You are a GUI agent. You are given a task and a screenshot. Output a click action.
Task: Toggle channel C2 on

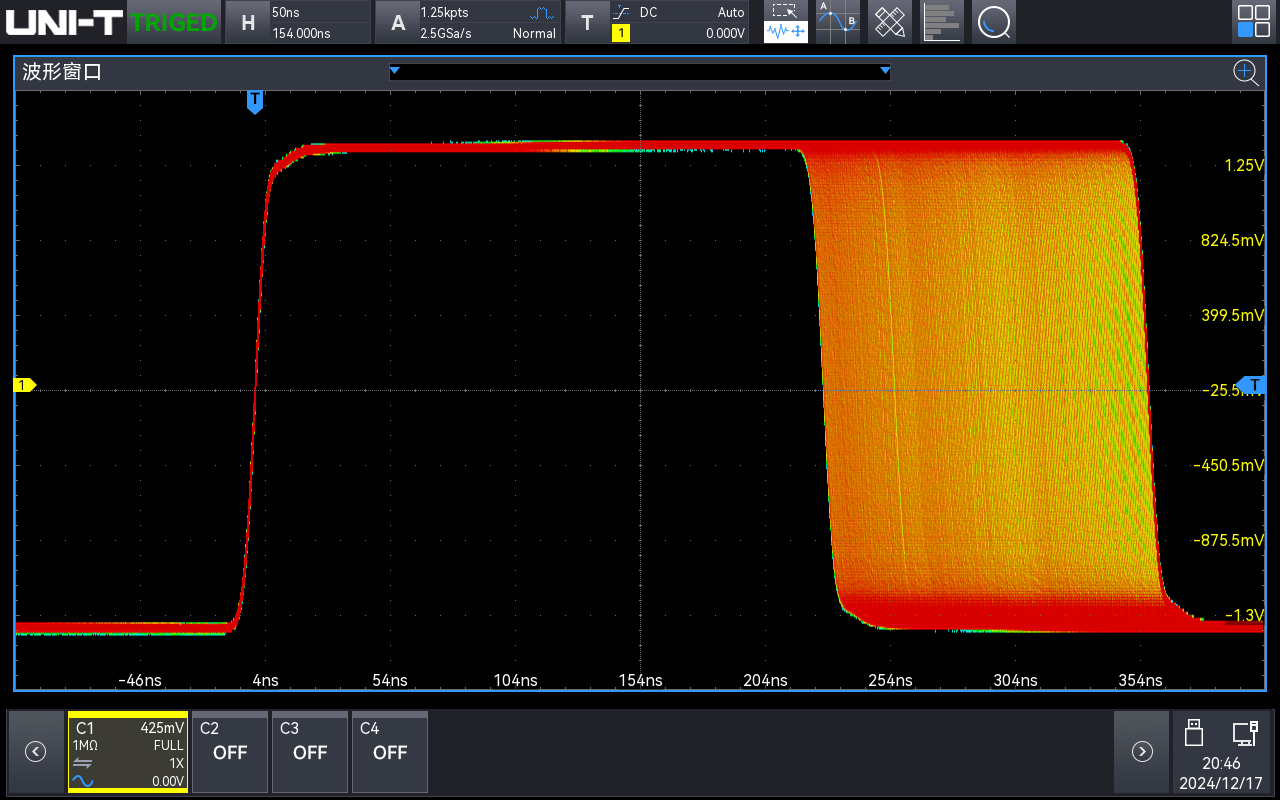(x=230, y=751)
